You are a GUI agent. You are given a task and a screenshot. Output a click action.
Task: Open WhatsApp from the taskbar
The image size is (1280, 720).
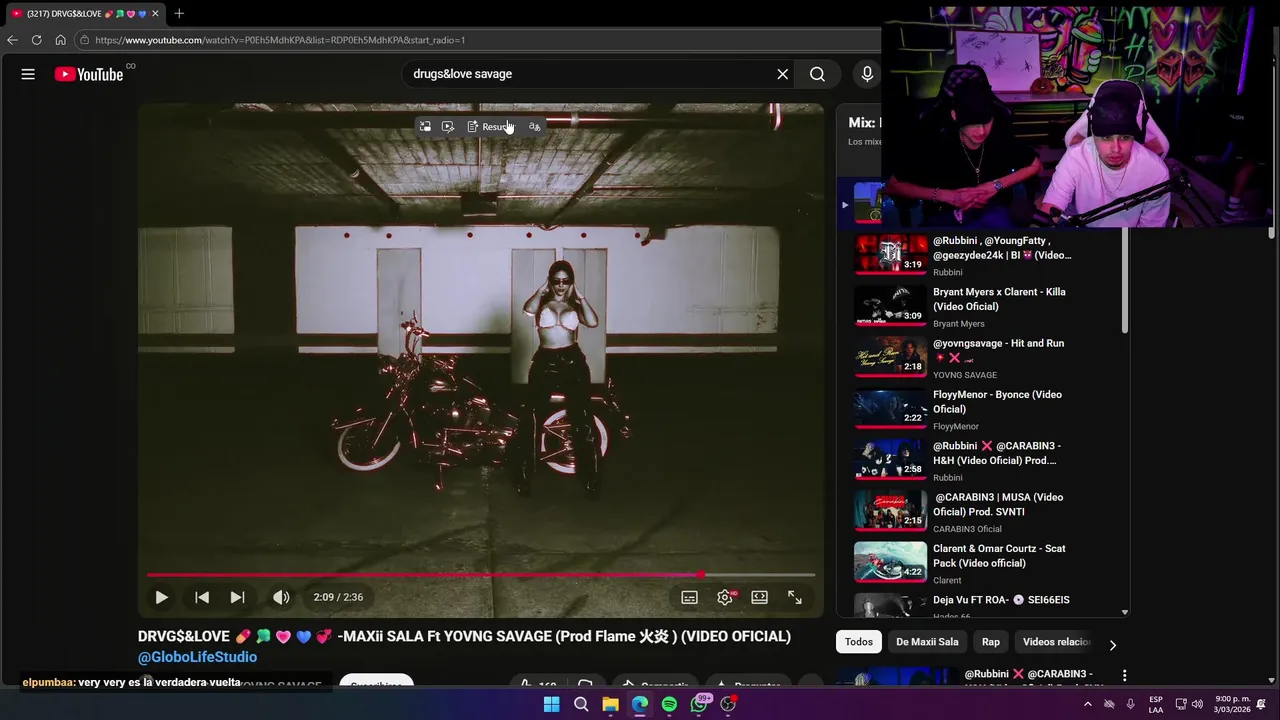[699, 704]
